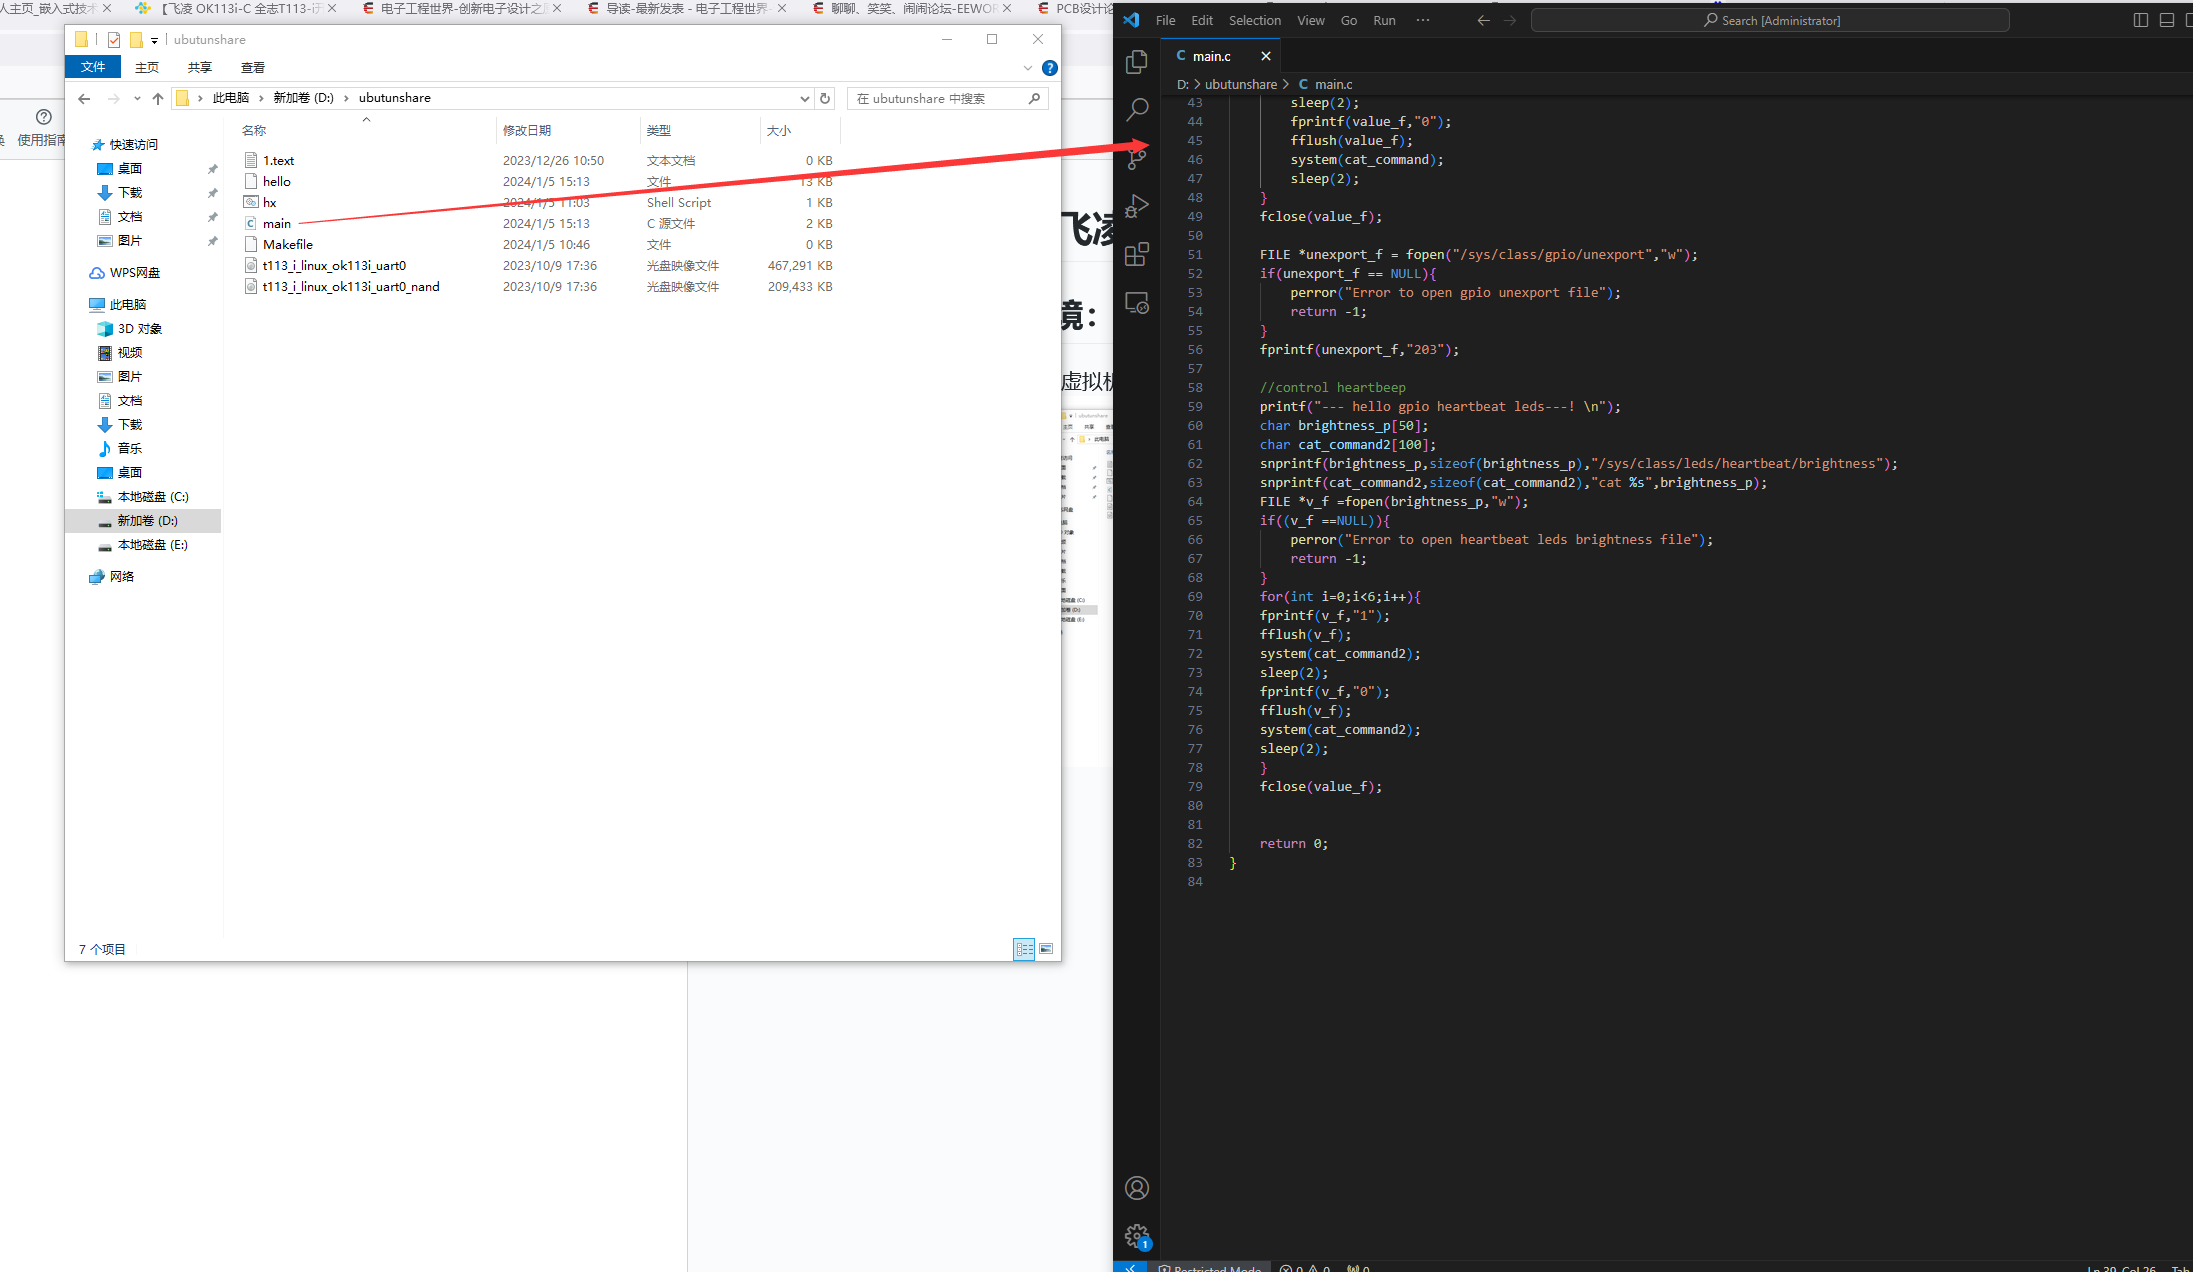The image size is (2193, 1272).
Task: Open 快速访问 in the navigation pane
Action: 133,145
